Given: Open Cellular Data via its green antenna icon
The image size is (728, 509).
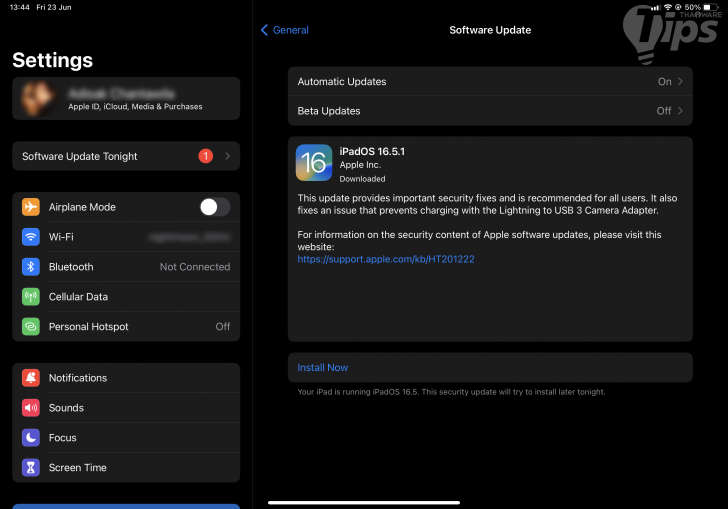Looking at the screenshot, I should click(31, 296).
